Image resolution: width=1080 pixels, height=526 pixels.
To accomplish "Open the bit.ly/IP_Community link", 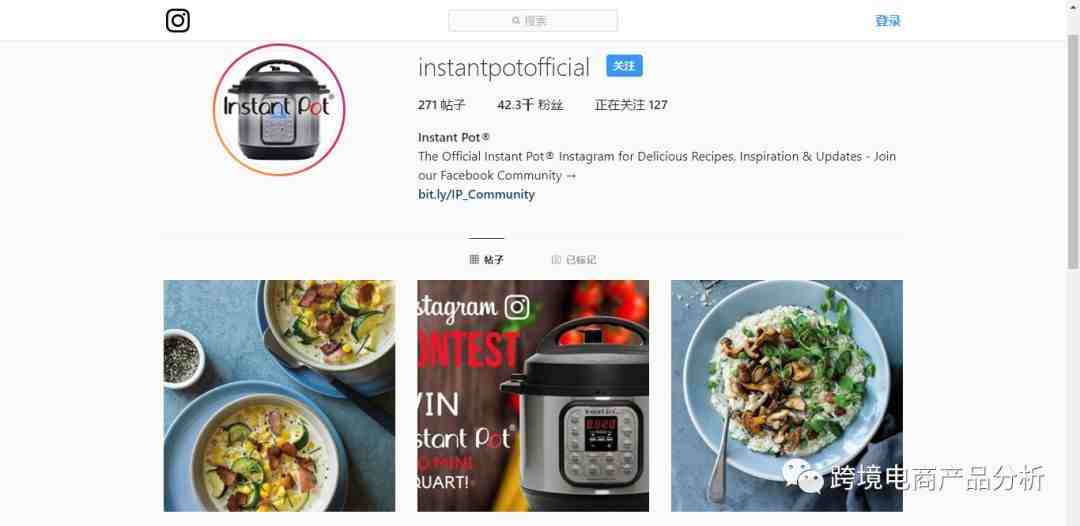I will 477,194.
